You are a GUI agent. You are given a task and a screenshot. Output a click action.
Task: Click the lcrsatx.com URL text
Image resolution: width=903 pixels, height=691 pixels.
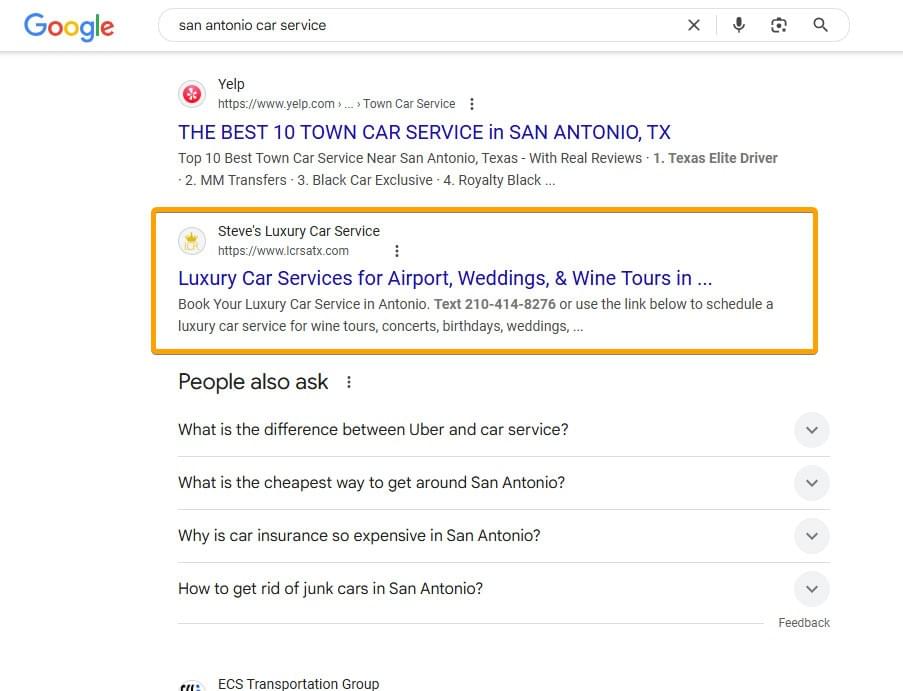283,251
